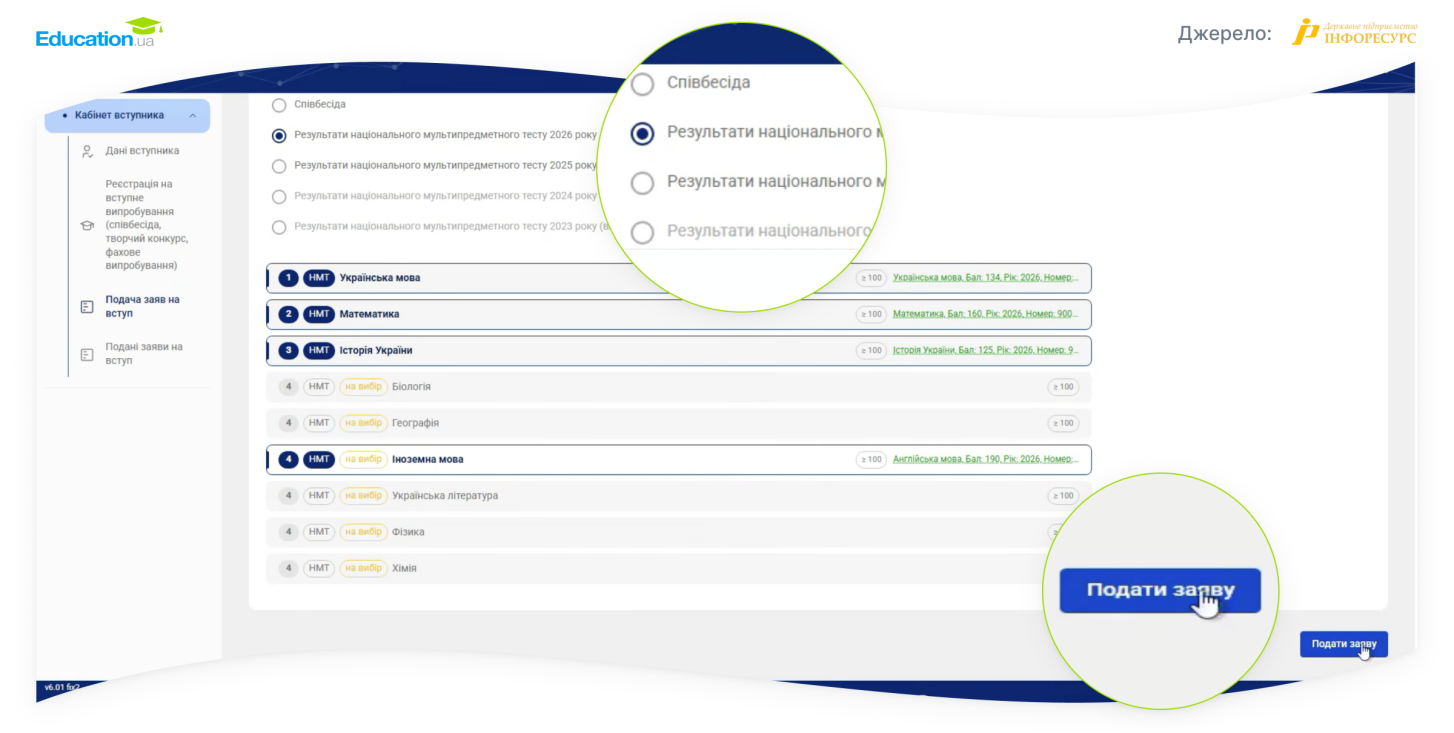Select the 2025 national multi-subject test results
1454x733 pixels.
tap(279, 166)
